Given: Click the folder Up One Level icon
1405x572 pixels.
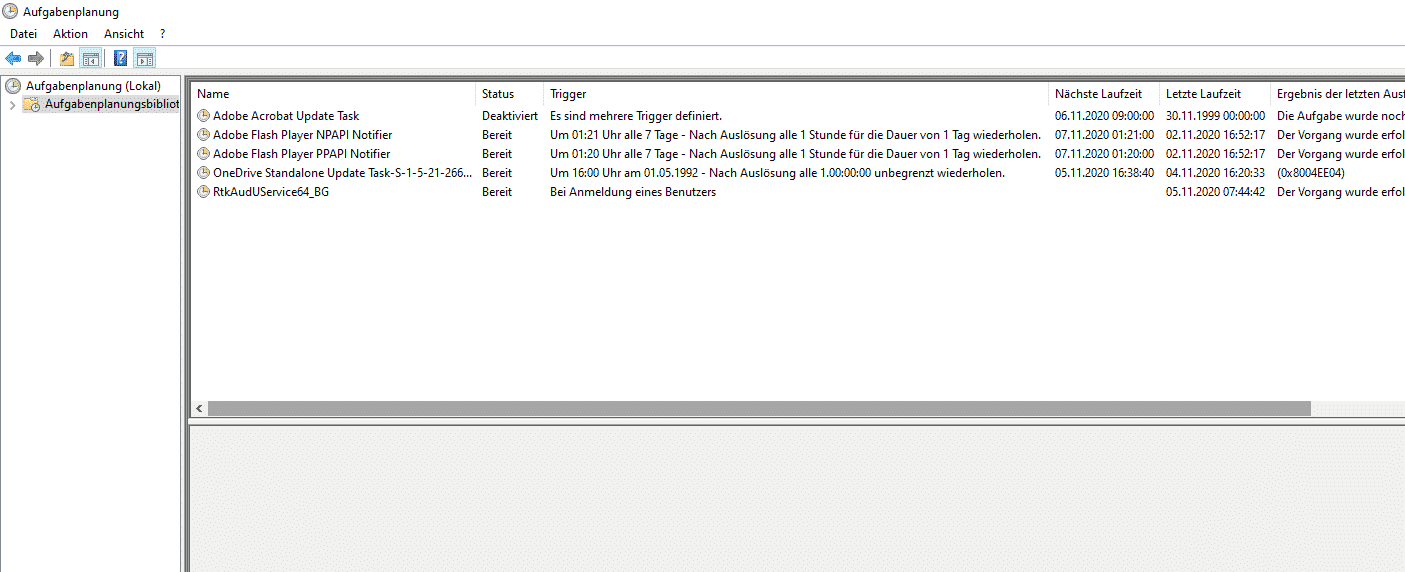Looking at the screenshot, I should pyautogui.click(x=67, y=58).
